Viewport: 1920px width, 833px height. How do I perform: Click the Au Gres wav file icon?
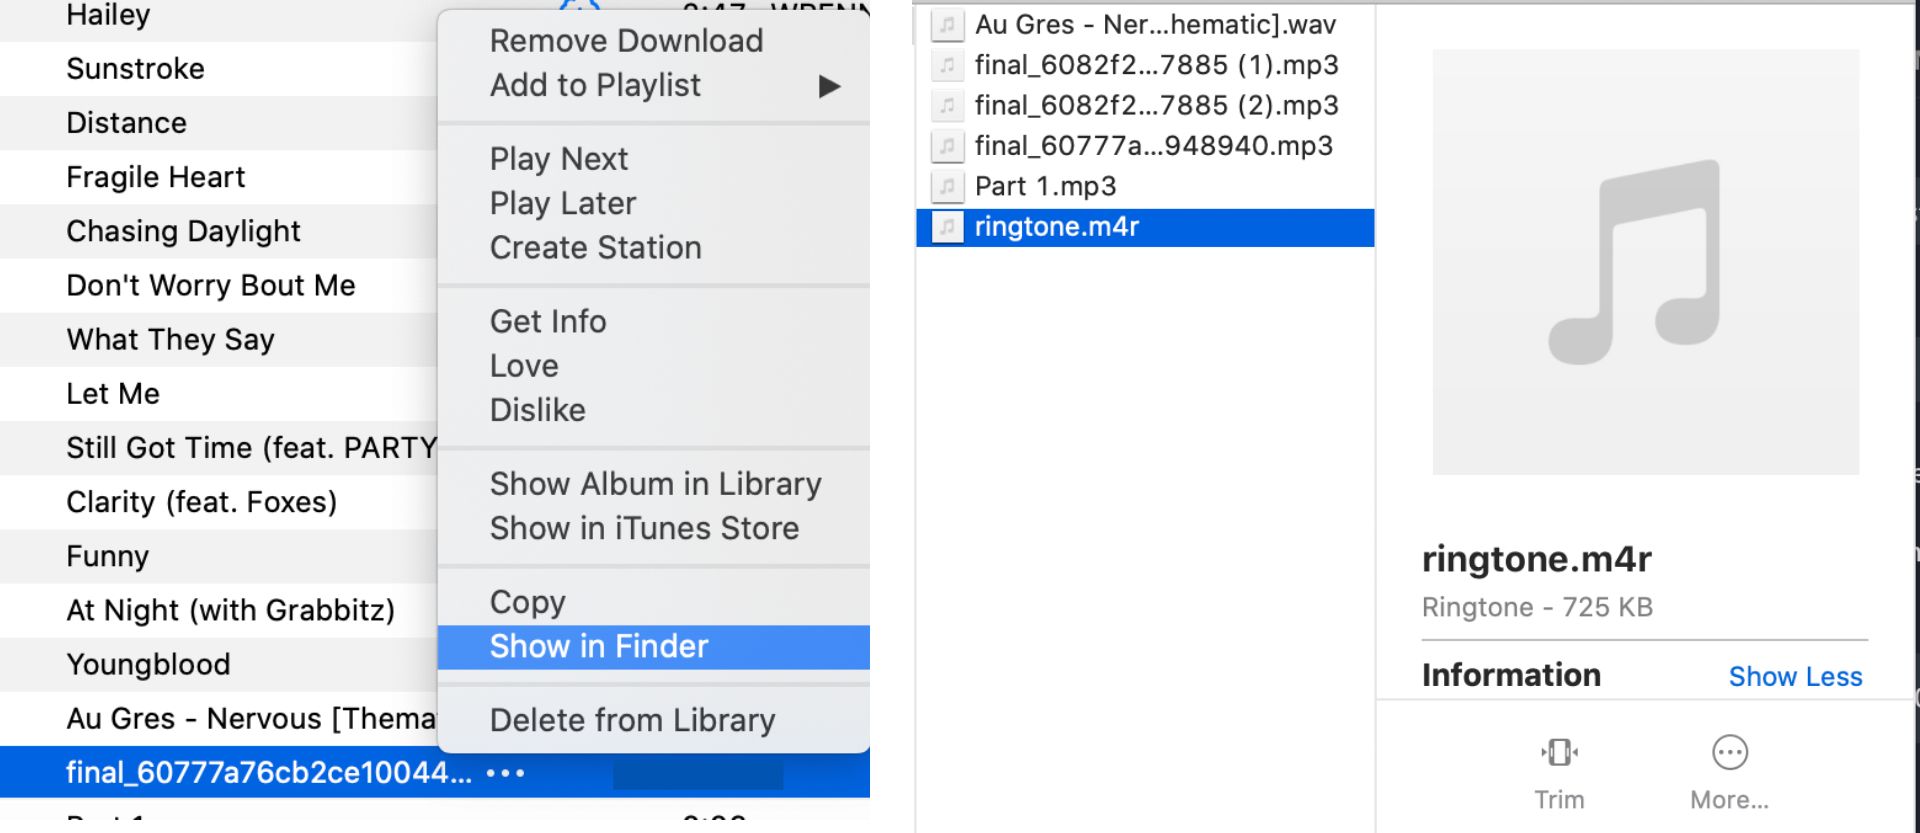pos(947,24)
